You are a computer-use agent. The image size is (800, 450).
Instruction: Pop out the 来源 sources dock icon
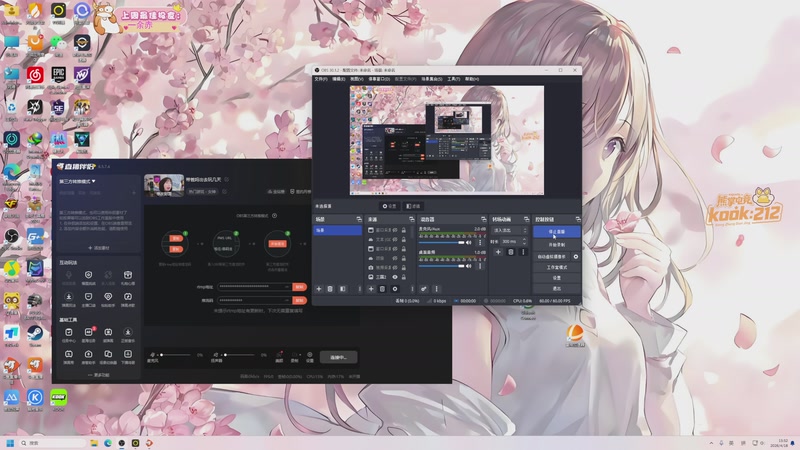click(x=412, y=219)
